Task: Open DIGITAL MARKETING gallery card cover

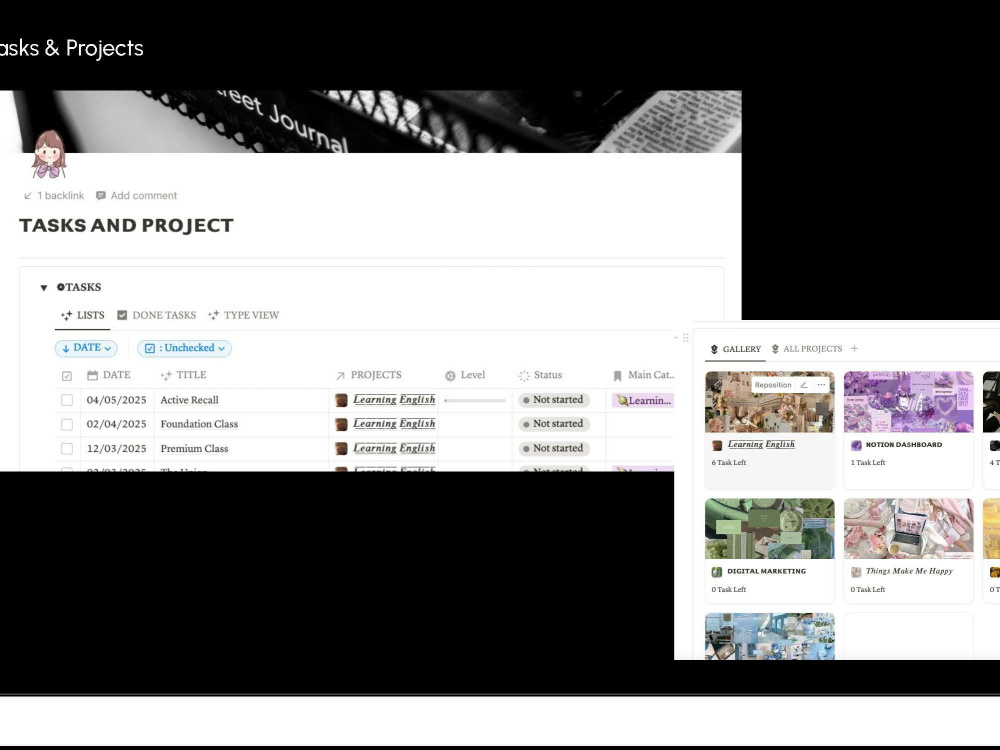Action: tap(770, 529)
